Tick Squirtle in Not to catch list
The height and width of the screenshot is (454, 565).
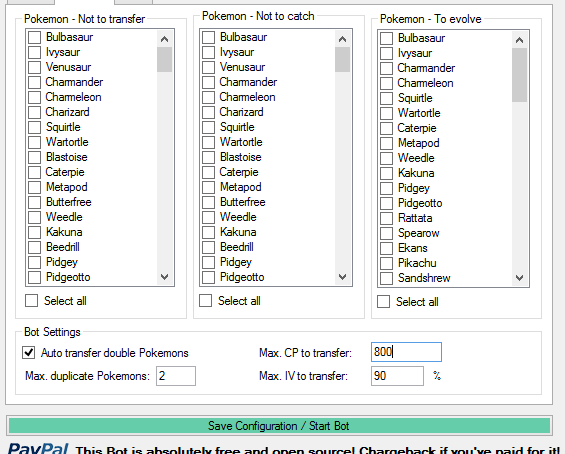209,127
